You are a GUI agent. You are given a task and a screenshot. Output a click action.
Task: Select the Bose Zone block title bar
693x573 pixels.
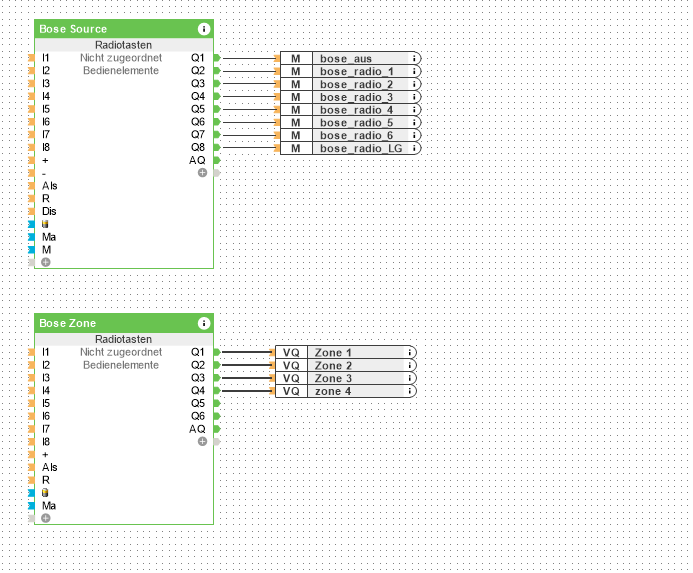coord(124,323)
